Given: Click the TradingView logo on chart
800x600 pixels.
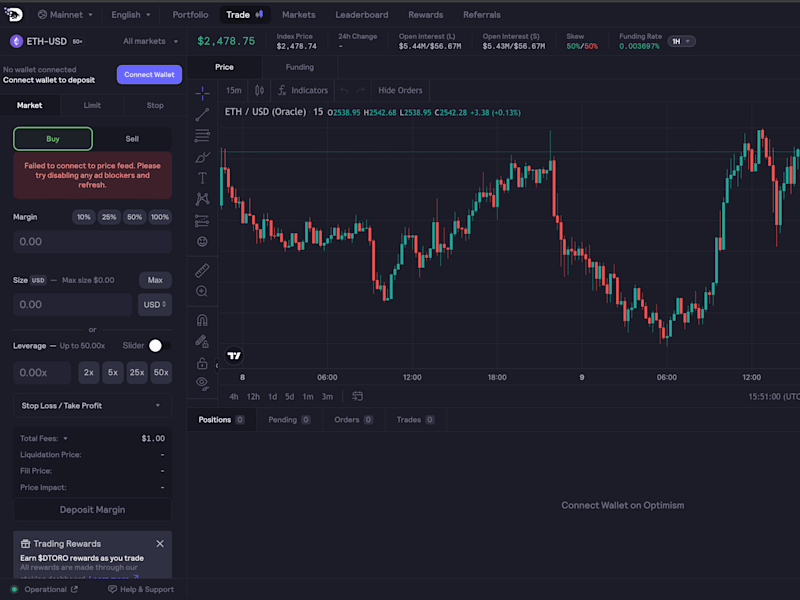Looking at the screenshot, I should (x=234, y=356).
